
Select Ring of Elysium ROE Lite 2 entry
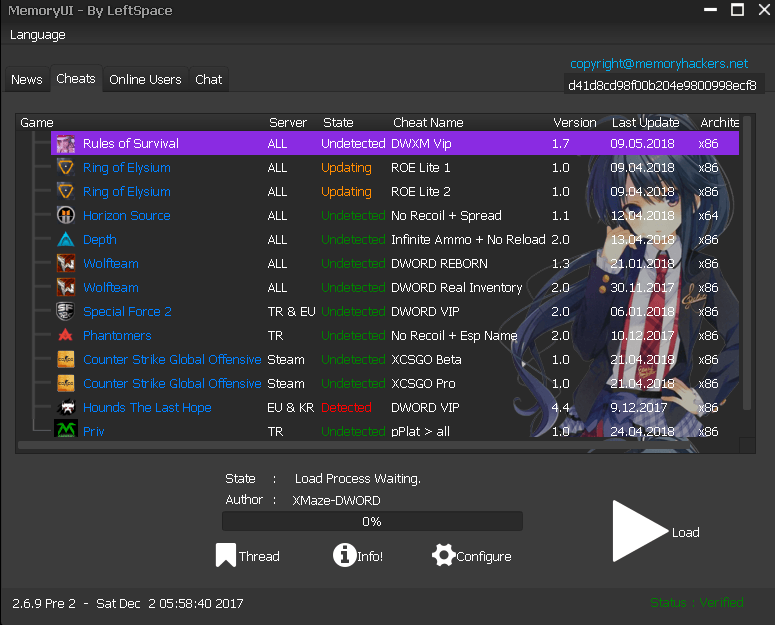pyautogui.click(x=395, y=192)
